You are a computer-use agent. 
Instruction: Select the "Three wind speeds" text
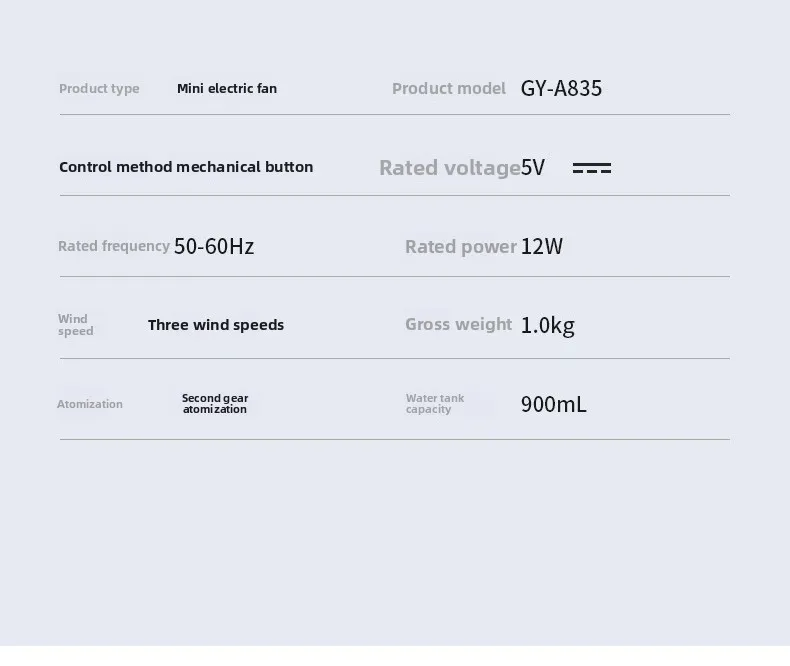click(x=216, y=325)
